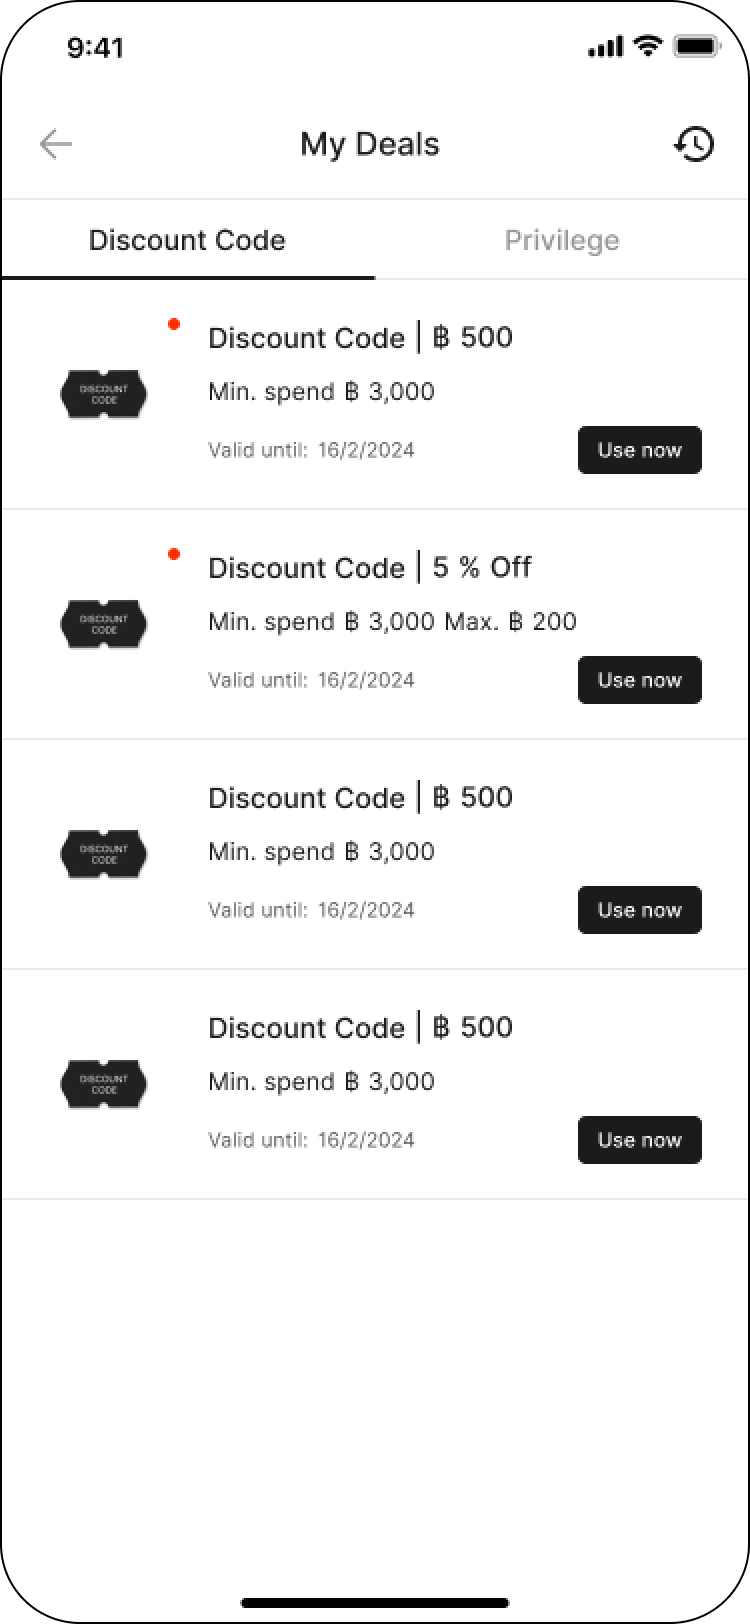Select the Discount Code tab
The height and width of the screenshot is (1624, 750).
[187, 240]
